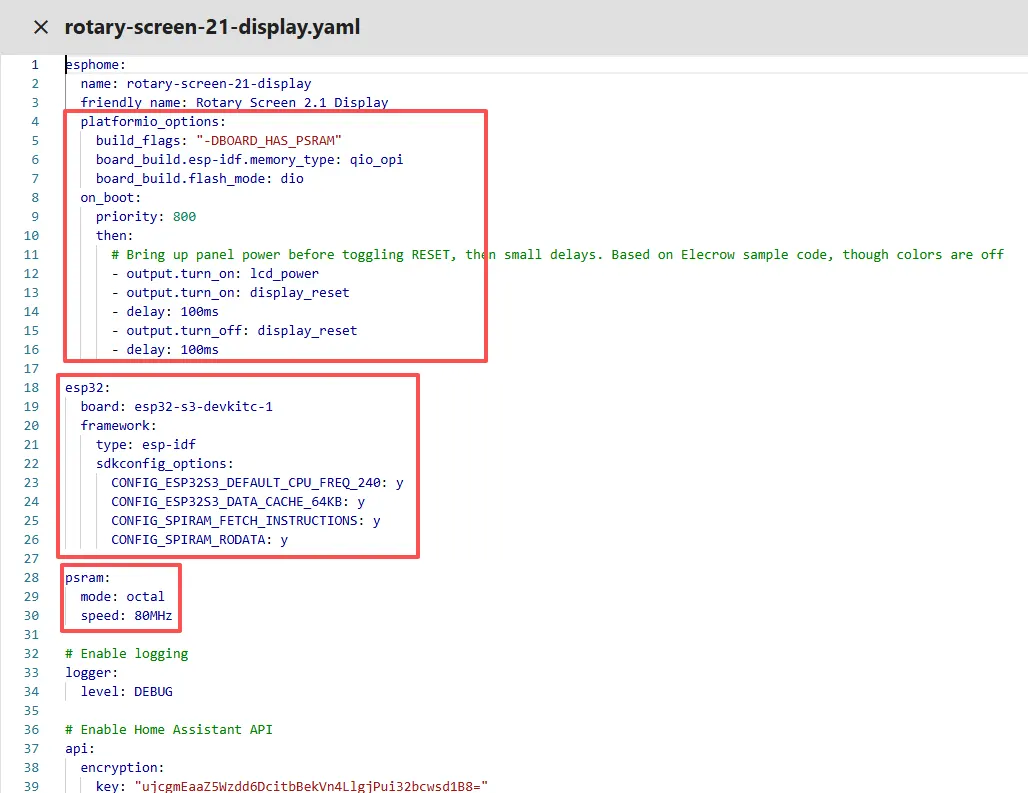Click the framework type esp-idf value
The width and height of the screenshot is (1028, 793).
pyautogui.click(x=169, y=444)
